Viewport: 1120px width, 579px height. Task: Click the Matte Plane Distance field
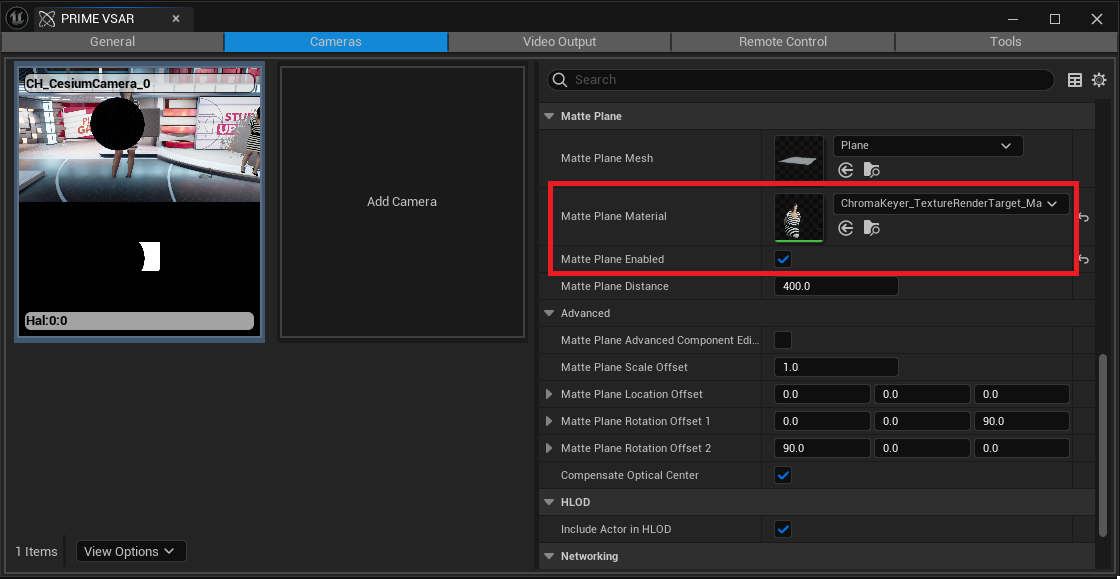836,287
